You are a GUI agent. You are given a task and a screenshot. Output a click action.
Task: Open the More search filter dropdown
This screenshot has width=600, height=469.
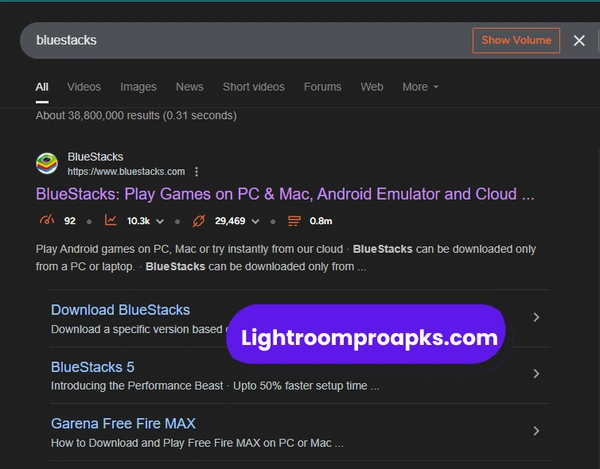tap(420, 87)
